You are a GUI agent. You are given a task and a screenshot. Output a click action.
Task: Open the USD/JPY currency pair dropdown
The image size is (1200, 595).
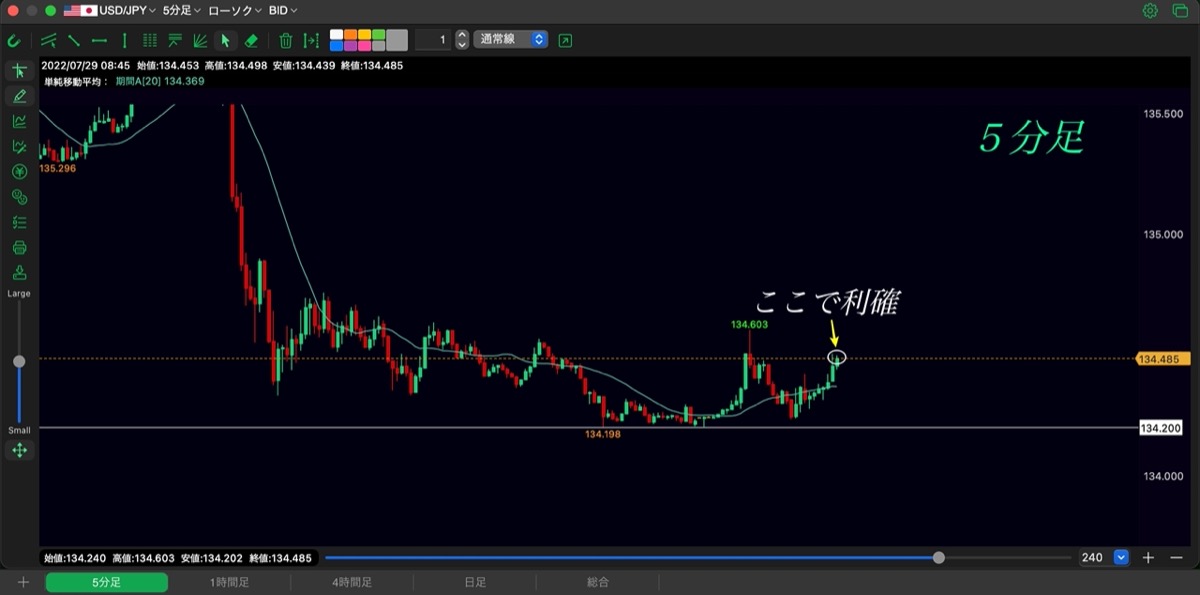110,10
